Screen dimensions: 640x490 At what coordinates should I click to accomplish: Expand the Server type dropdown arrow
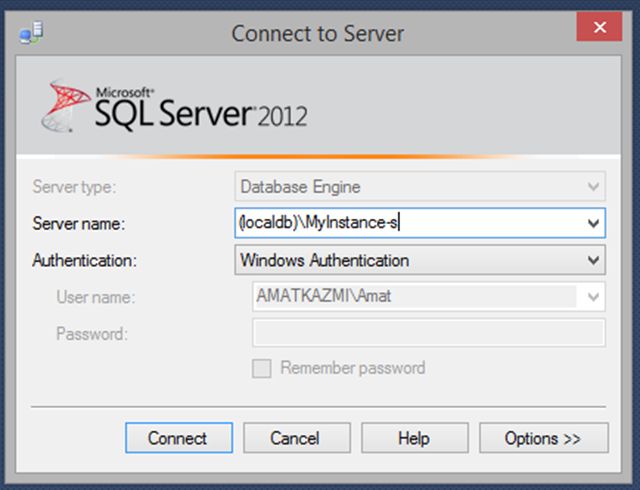click(594, 187)
